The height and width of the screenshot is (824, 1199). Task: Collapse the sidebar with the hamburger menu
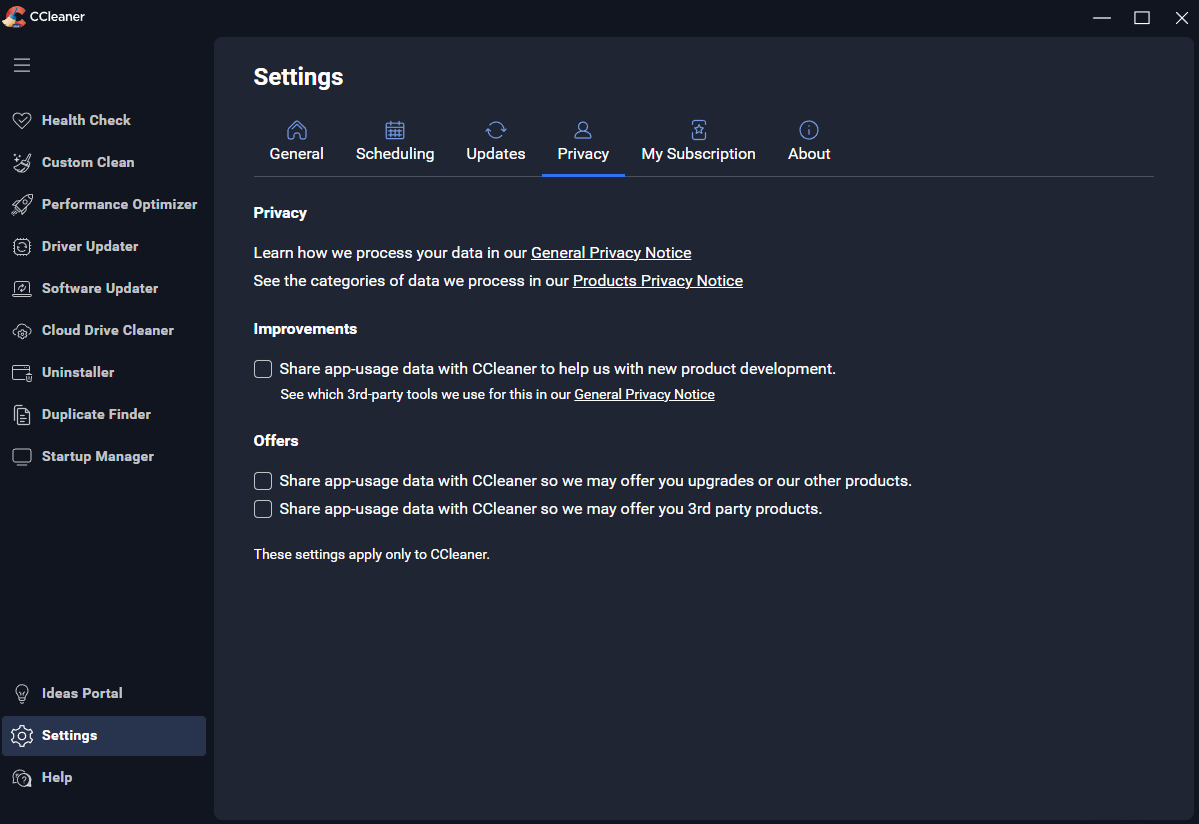click(x=22, y=65)
